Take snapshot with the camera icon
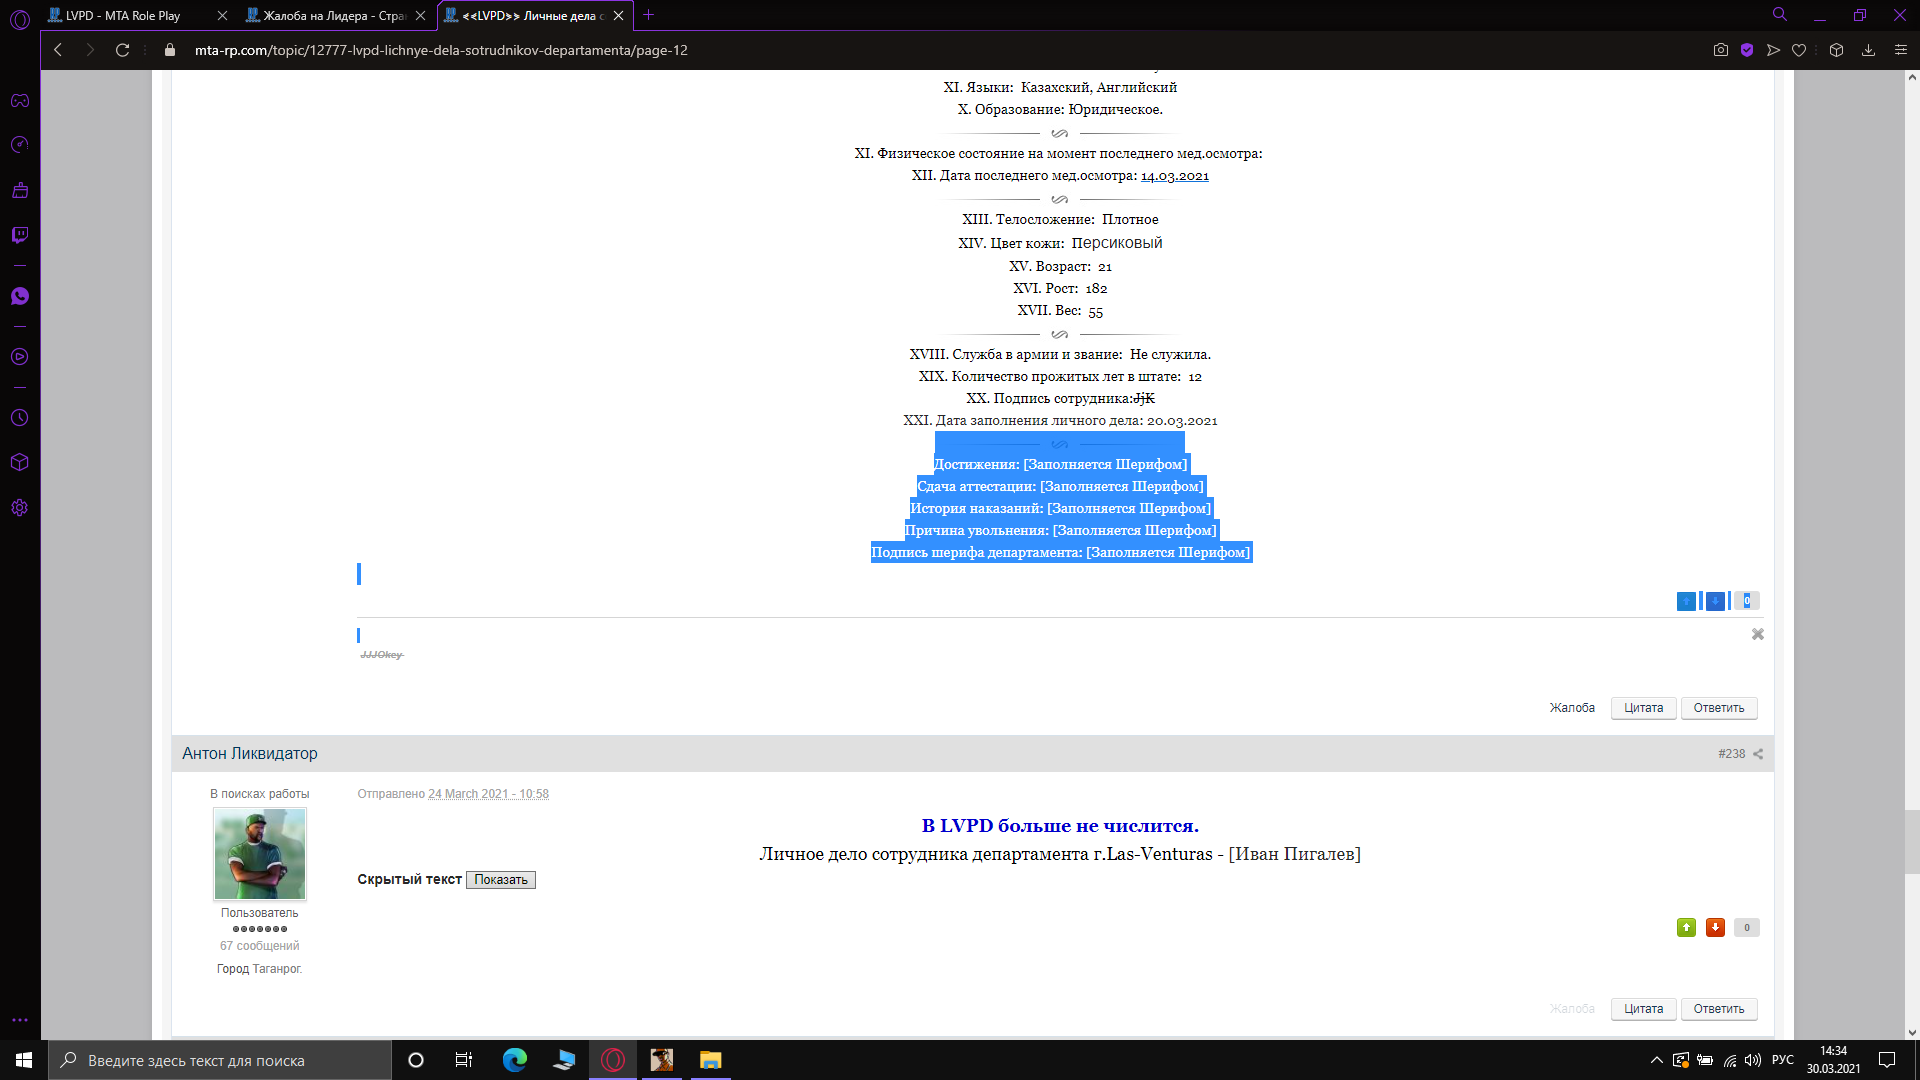Image resolution: width=1920 pixels, height=1080 pixels. [1721, 50]
